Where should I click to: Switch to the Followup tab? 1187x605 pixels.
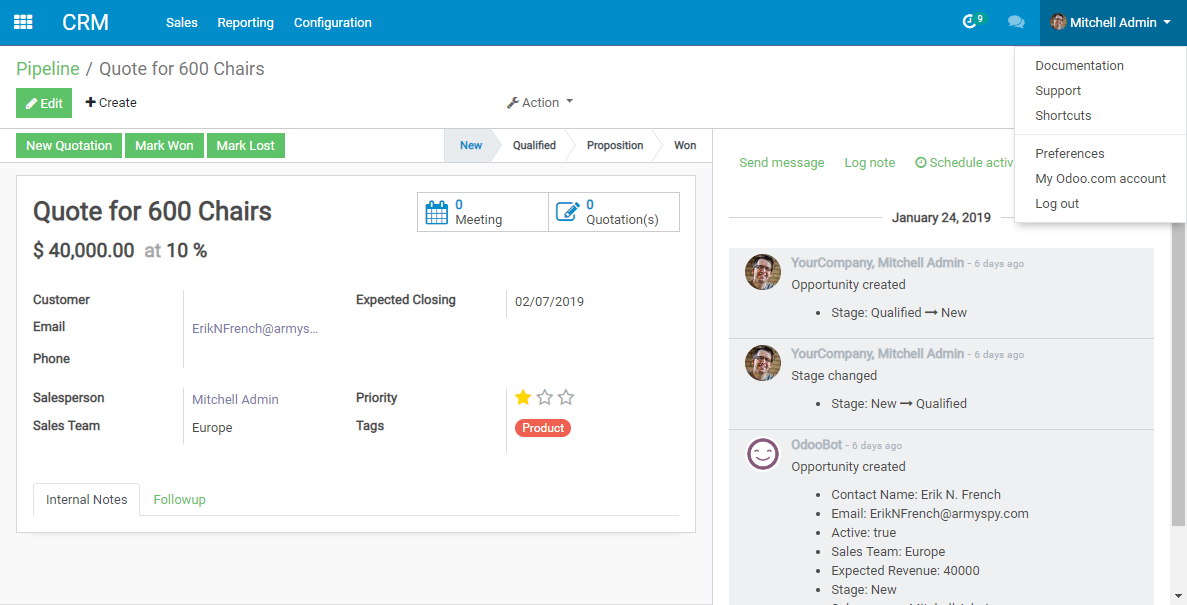click(179, 500)
